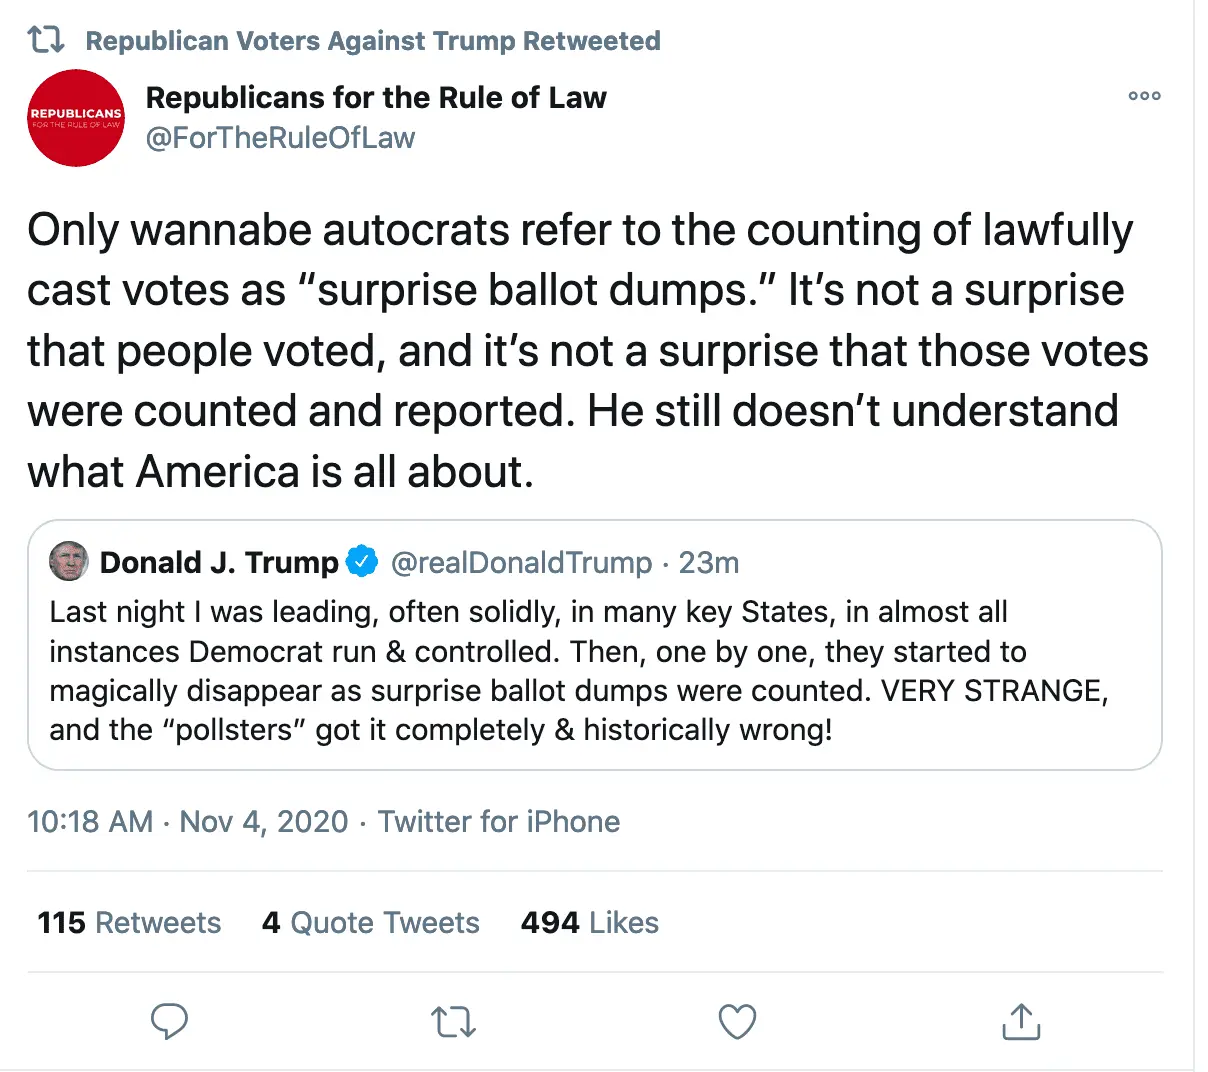This screenshot has height=1072, width=1208.
Task: Click the @ForTheRuleOfLaw handle
Action: (280, 138)
